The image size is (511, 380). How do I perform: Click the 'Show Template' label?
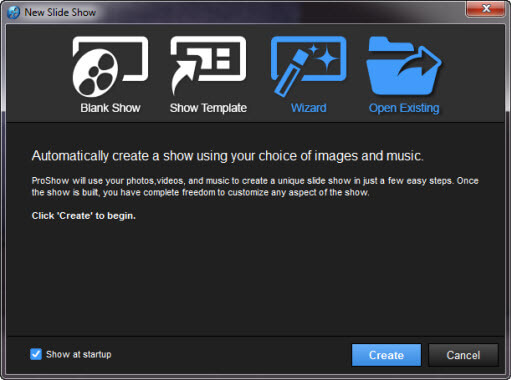[x=208, y=108]
